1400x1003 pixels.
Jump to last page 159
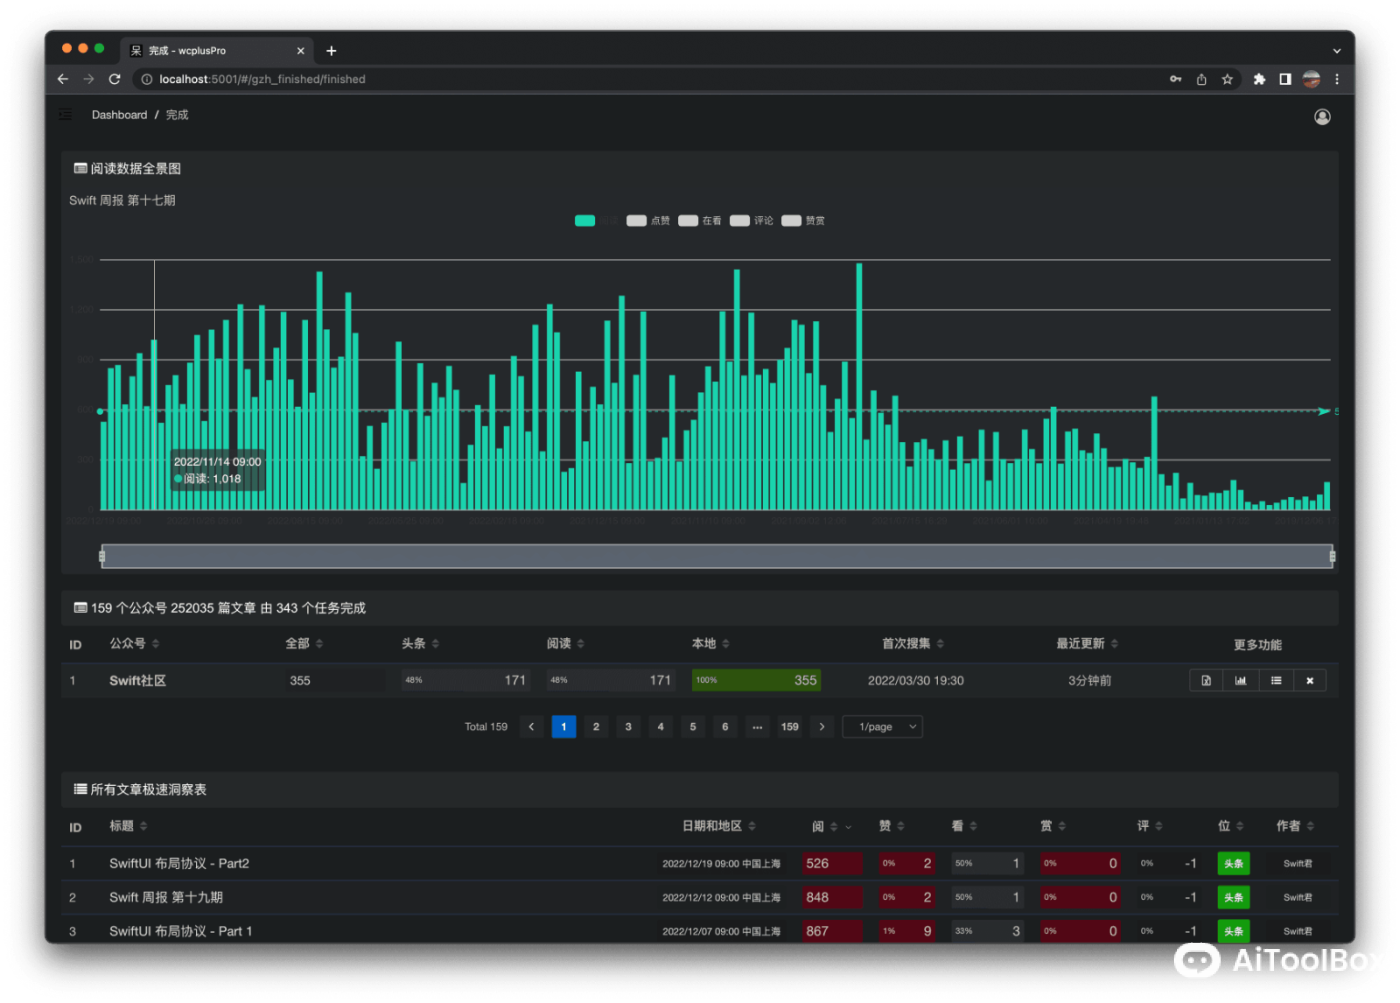tap(790, 727)
